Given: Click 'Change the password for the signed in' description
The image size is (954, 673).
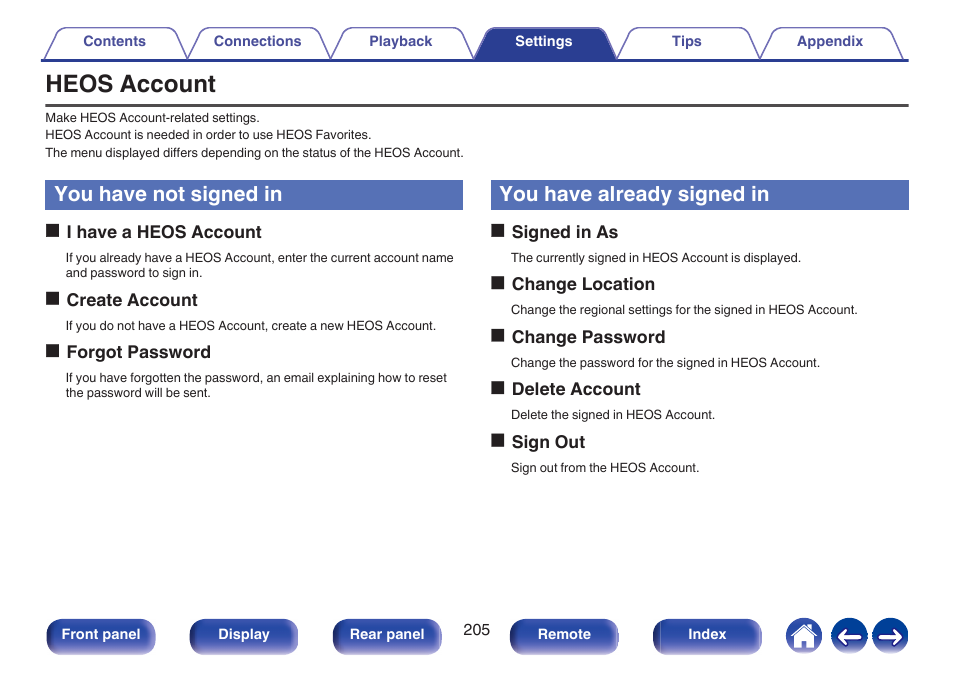Looking at the screenshot, I should click(x=665, y=363).
